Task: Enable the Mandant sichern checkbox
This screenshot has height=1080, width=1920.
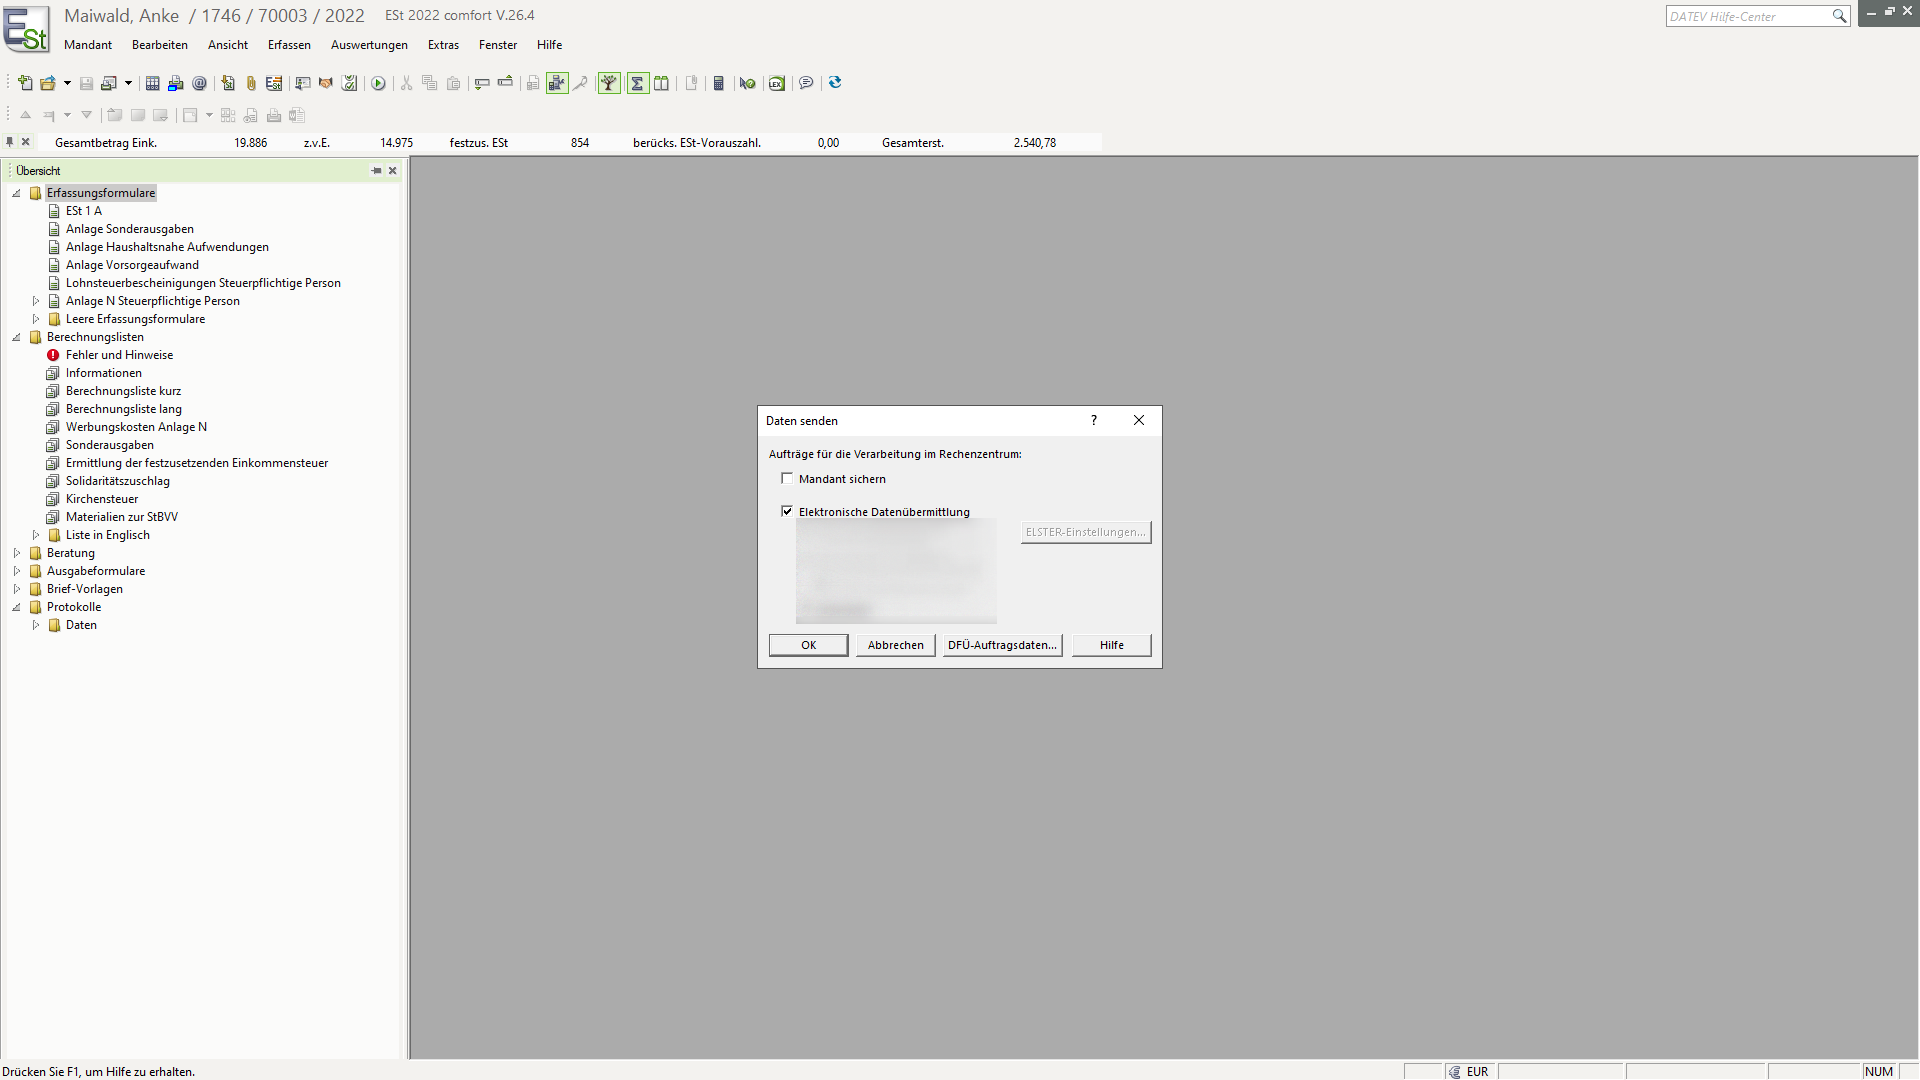Action: point(787,479)
